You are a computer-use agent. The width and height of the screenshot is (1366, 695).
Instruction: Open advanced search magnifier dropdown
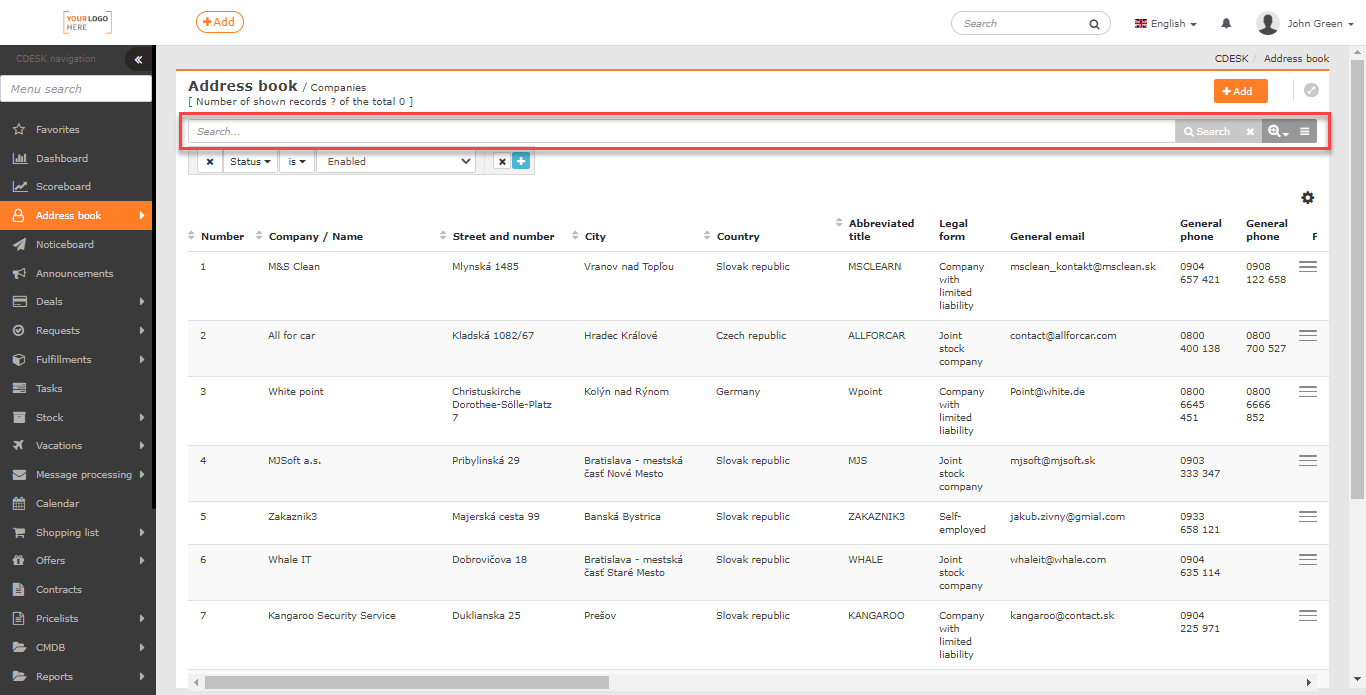1277,131
